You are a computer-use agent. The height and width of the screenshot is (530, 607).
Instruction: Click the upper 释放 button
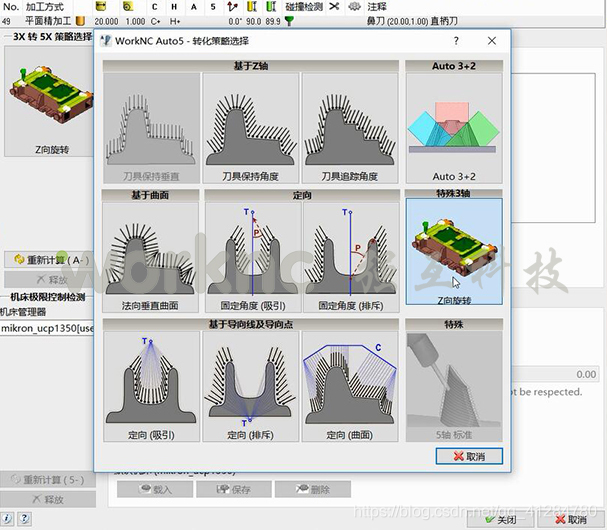[49, 280]
